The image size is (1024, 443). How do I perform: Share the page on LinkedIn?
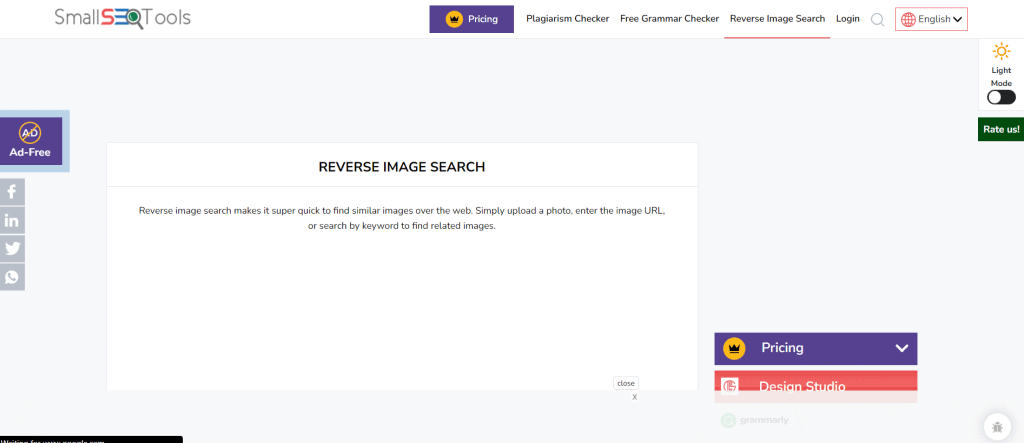tap(12, 220)
